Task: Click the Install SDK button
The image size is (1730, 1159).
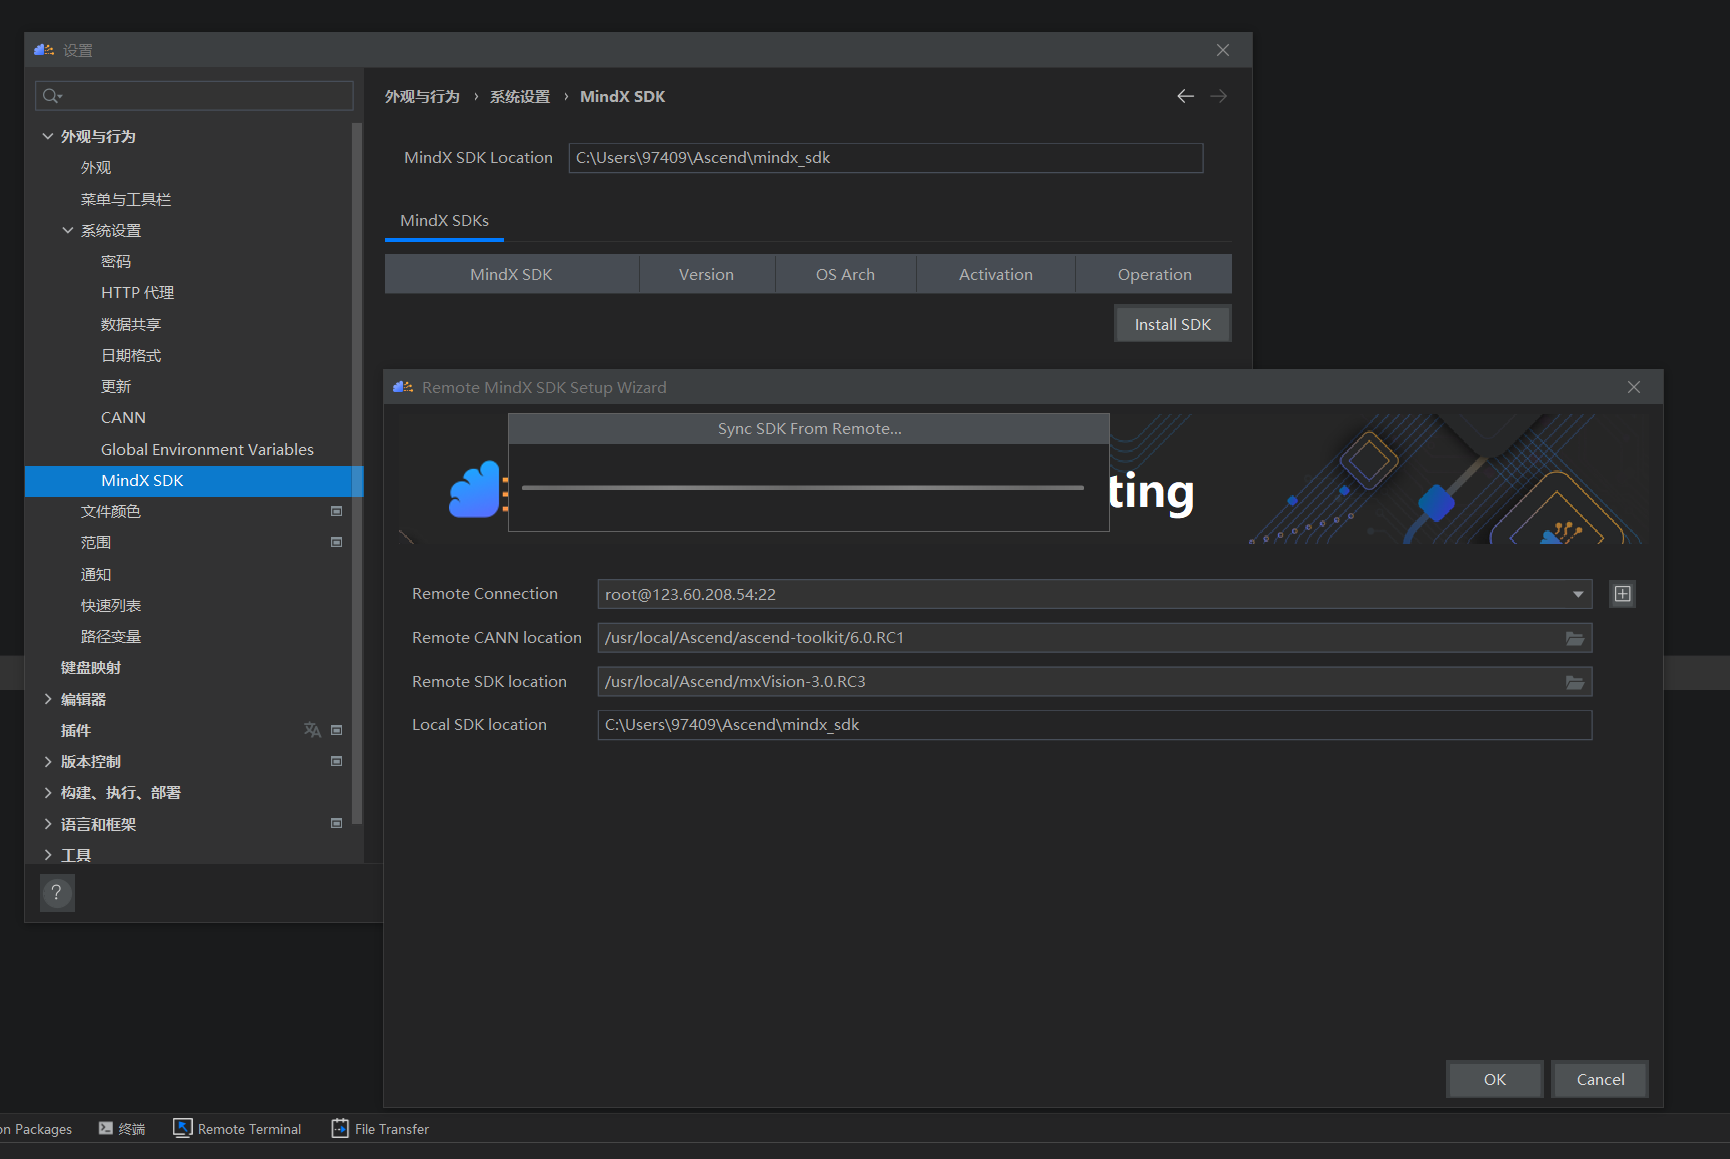Action: point(1172,324)
